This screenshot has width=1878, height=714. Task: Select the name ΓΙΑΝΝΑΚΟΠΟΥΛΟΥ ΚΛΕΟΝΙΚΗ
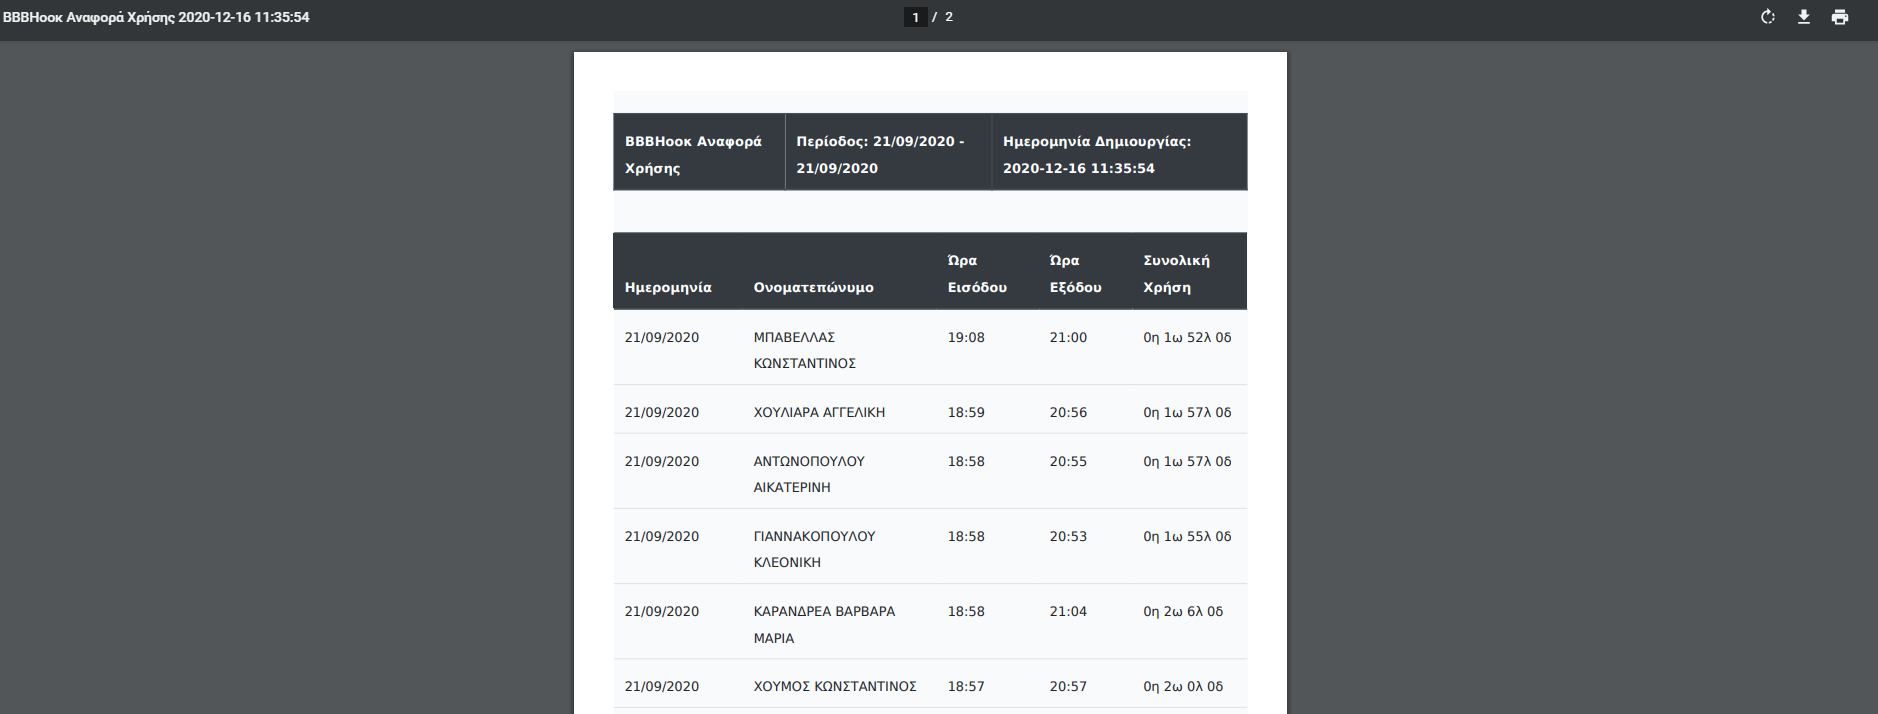[x=814, y=549]
